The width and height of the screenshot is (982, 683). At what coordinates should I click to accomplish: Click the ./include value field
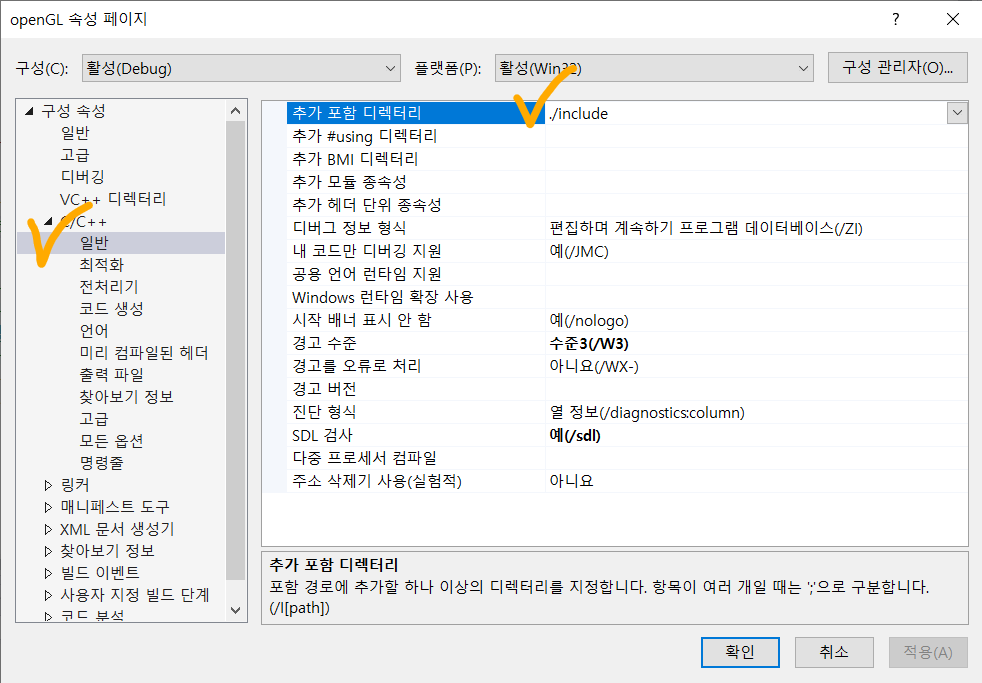[x=747, y=113]
